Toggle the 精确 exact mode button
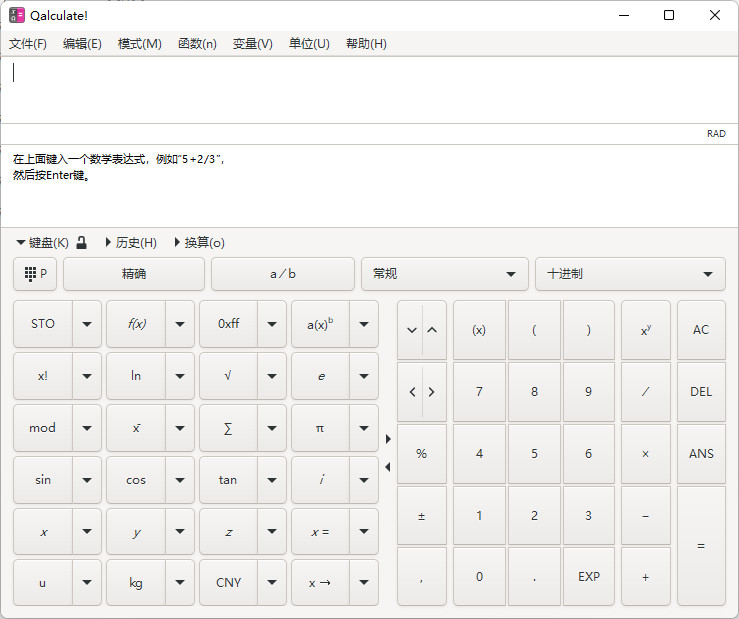 point(134,274)
